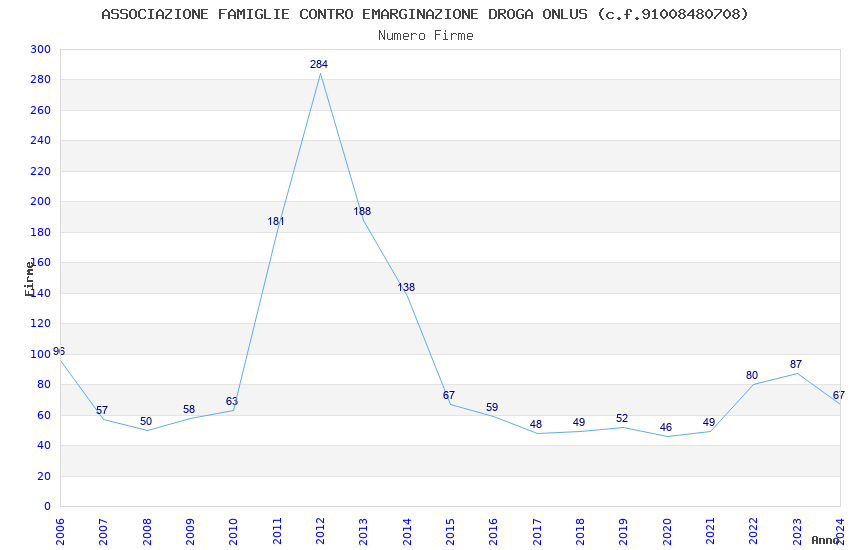
Task: Click the data label 59 for 2016
Action: pos(492,407)
